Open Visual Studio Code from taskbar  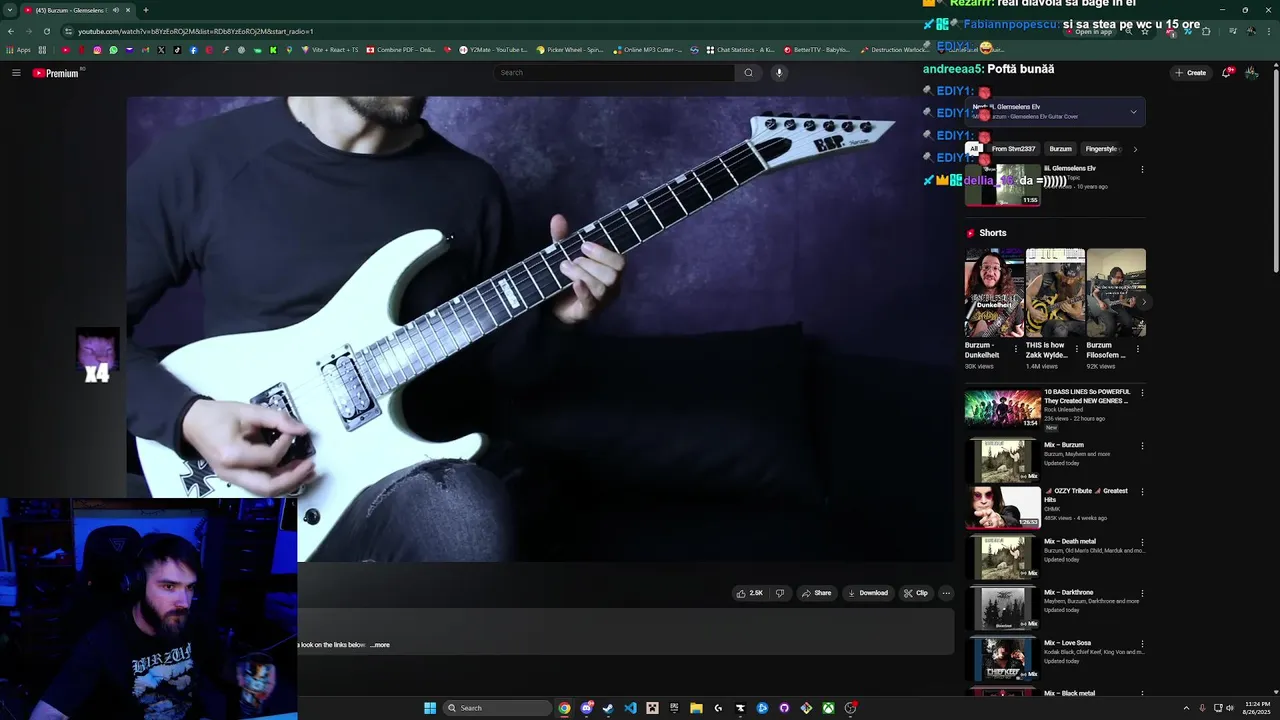(x=630, y=708)
